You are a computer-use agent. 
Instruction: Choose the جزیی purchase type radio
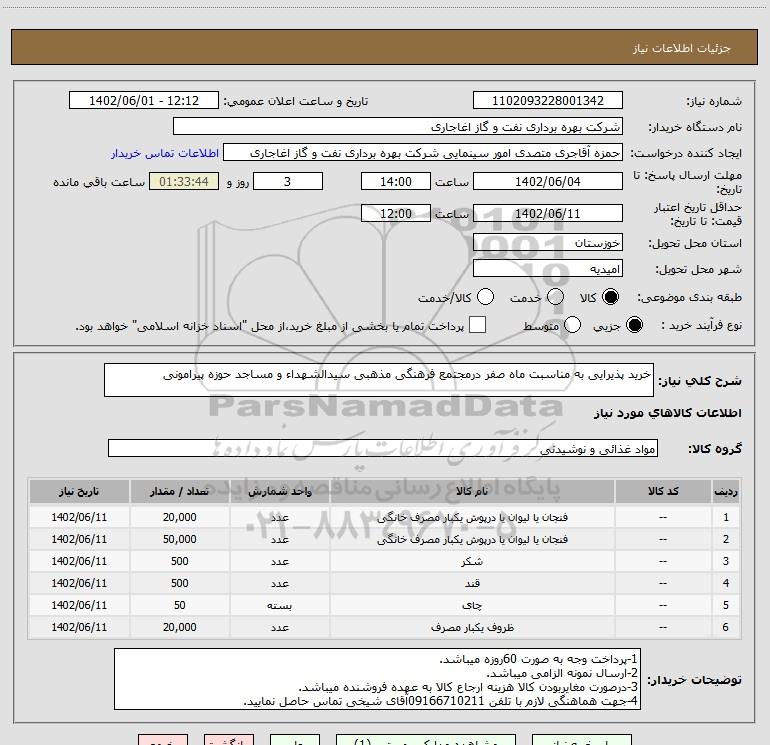pos(634,325)
